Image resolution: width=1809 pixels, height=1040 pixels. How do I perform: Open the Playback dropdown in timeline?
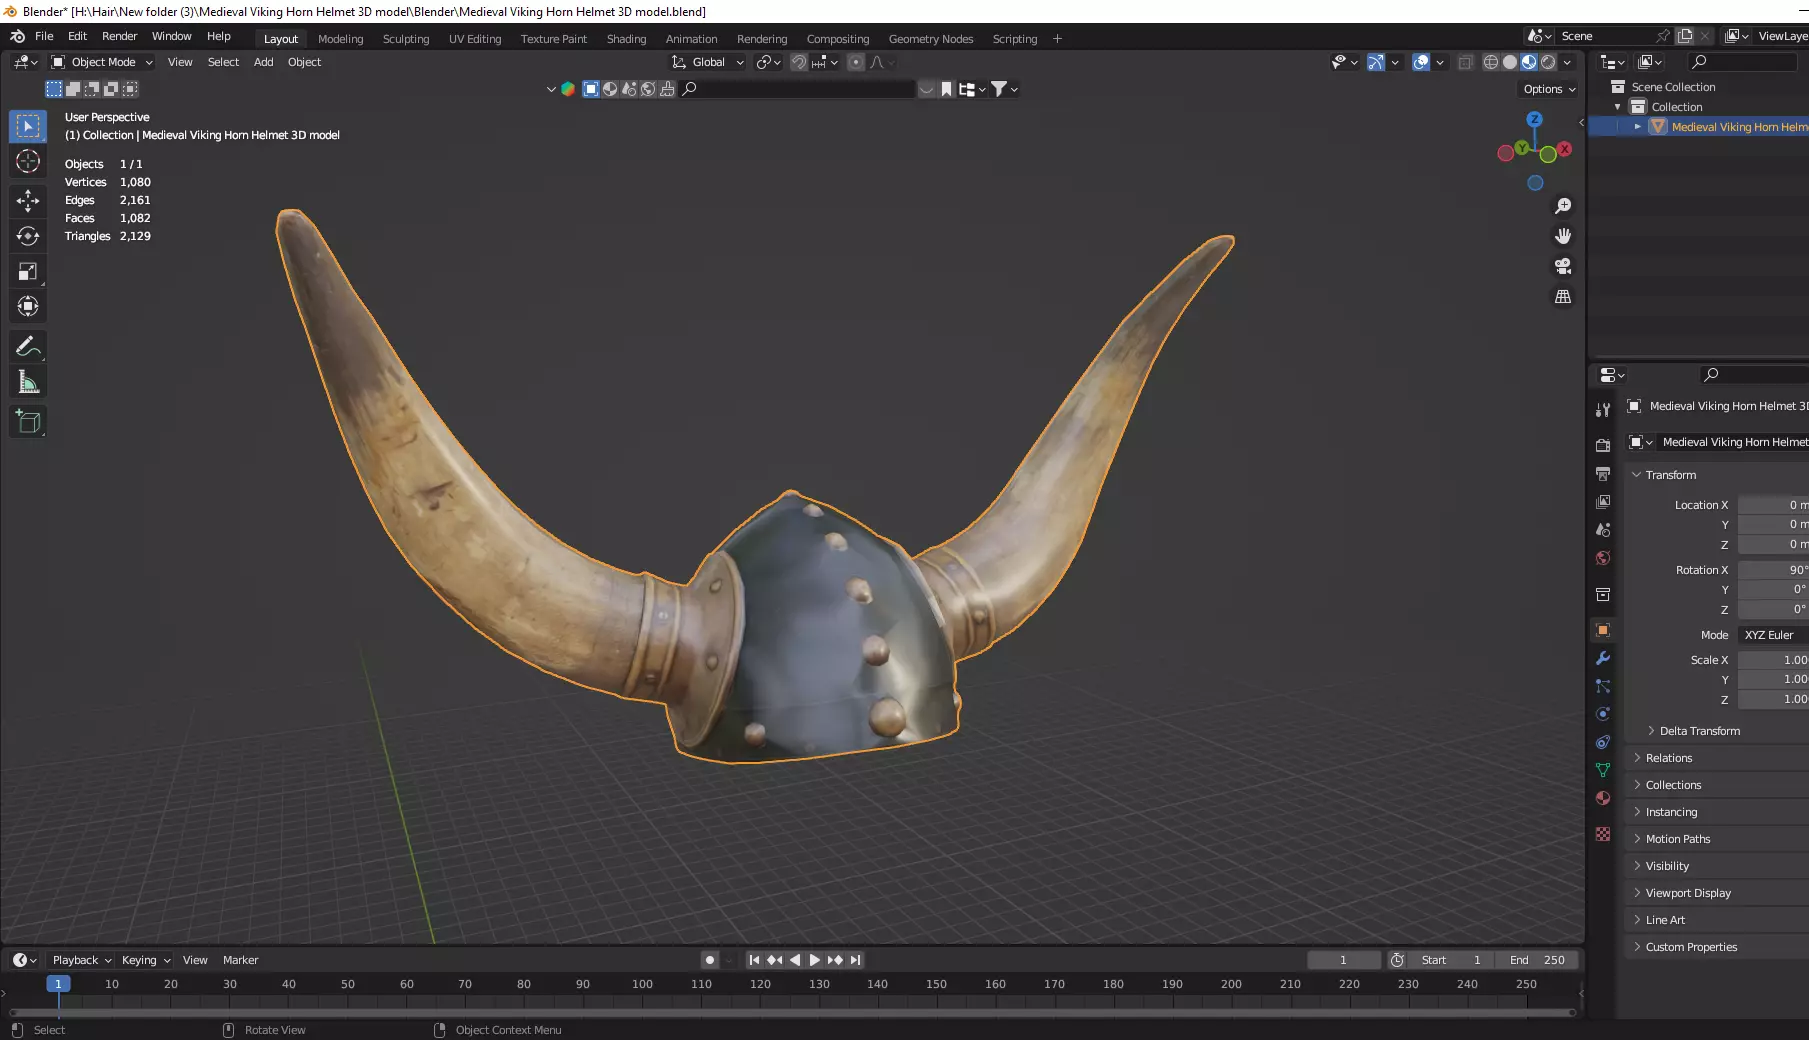pos(81,960)
